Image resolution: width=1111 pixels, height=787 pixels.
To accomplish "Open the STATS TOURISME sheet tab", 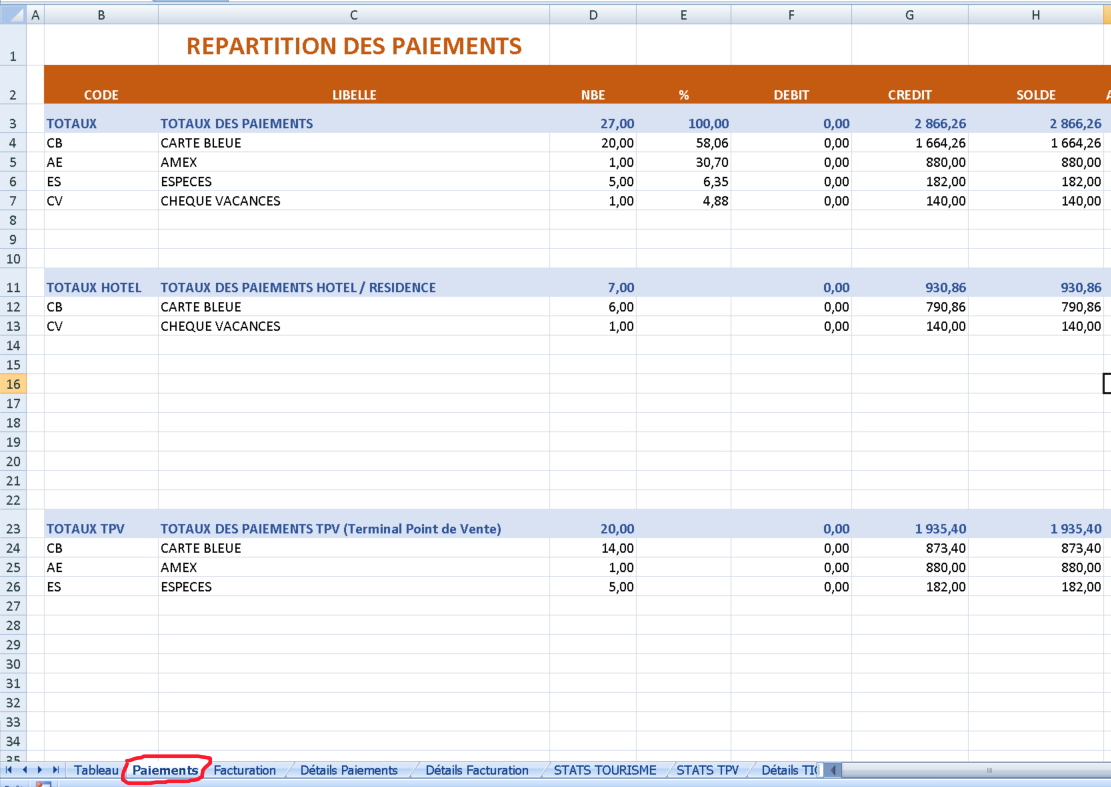I will point(605,770).
